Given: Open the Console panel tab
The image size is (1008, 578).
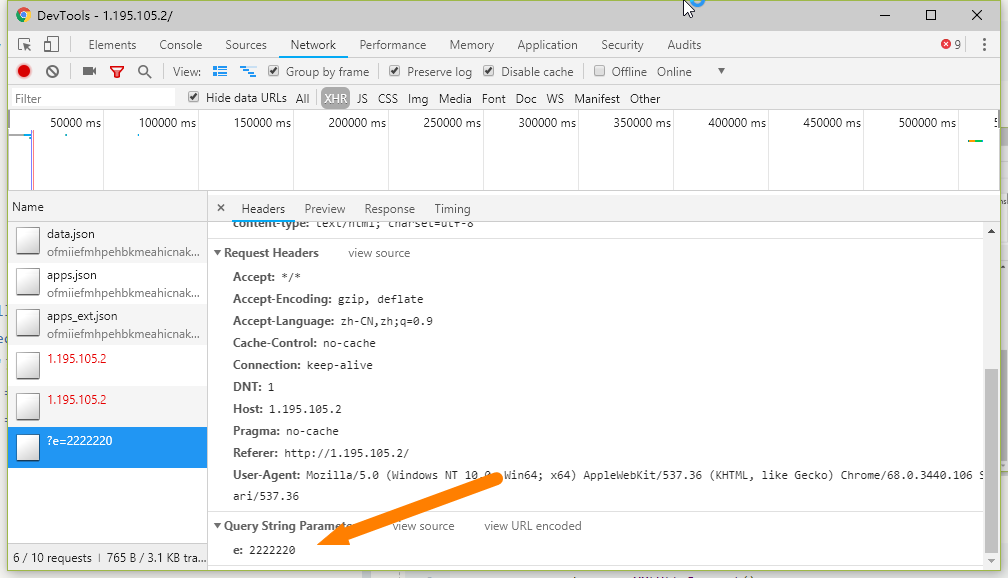Looking at the screenshot, I should [x=181, y=44].
